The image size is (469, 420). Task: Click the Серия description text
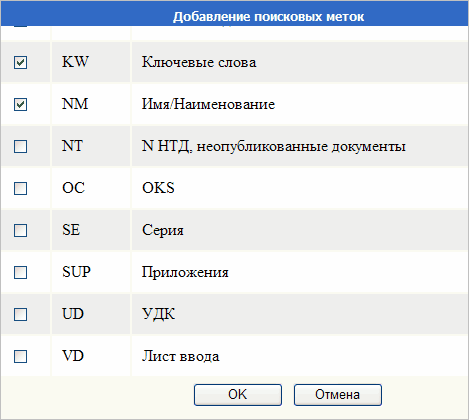coord(163,230)
